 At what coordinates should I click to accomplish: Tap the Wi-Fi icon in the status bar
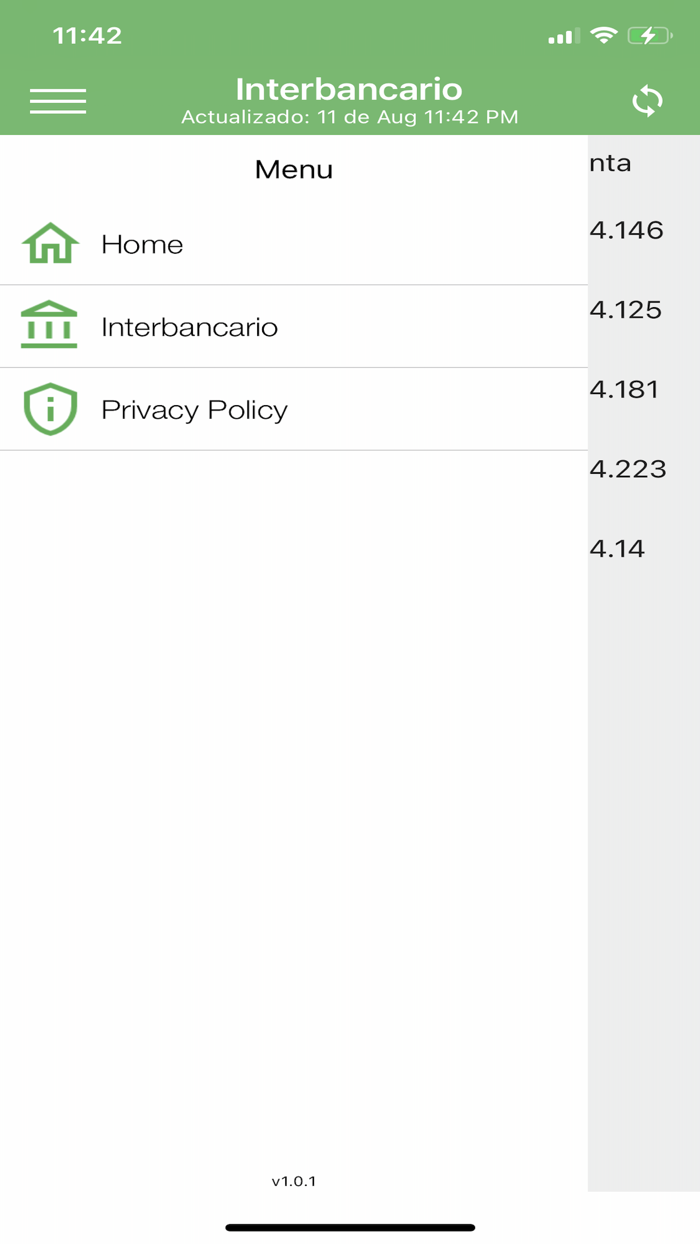[603, 34]
